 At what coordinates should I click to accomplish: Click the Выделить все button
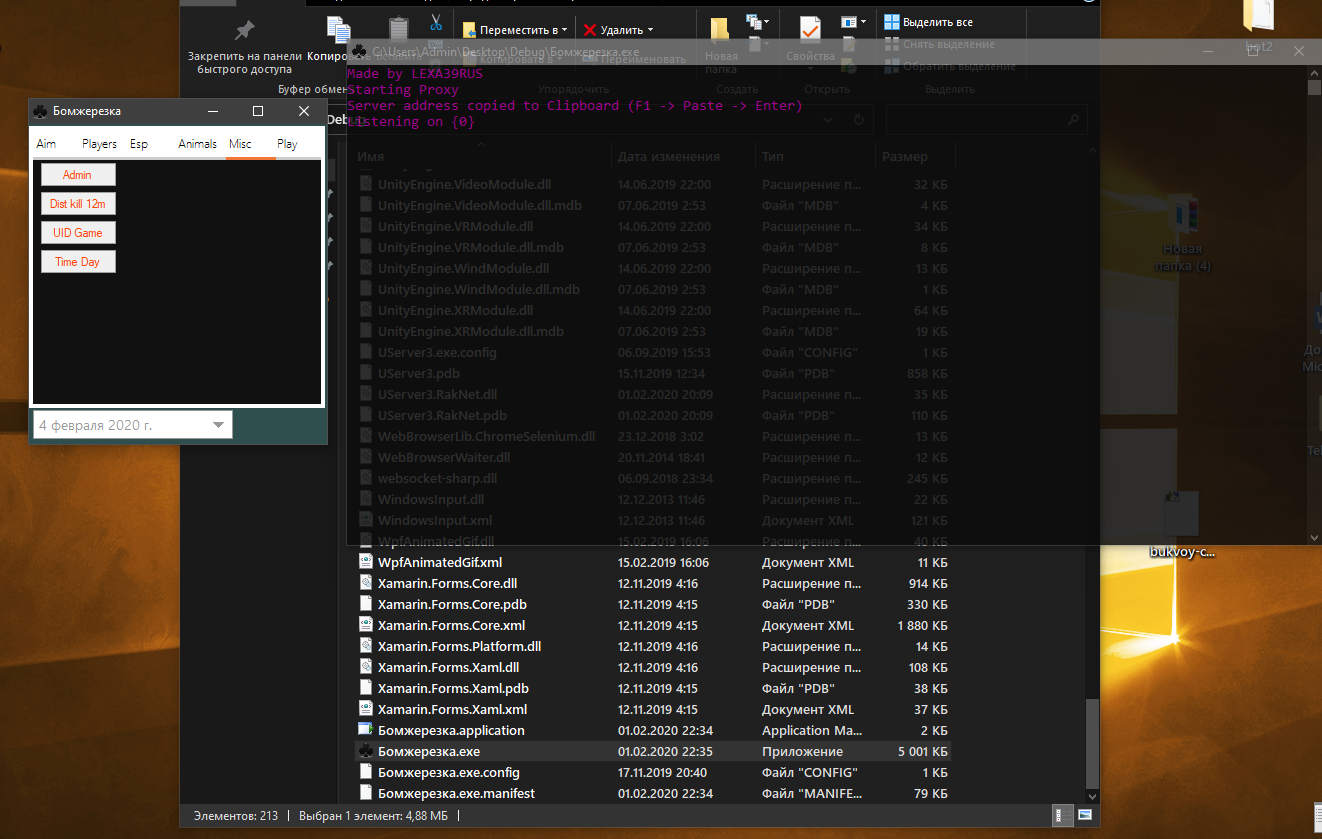coord(929,22)
